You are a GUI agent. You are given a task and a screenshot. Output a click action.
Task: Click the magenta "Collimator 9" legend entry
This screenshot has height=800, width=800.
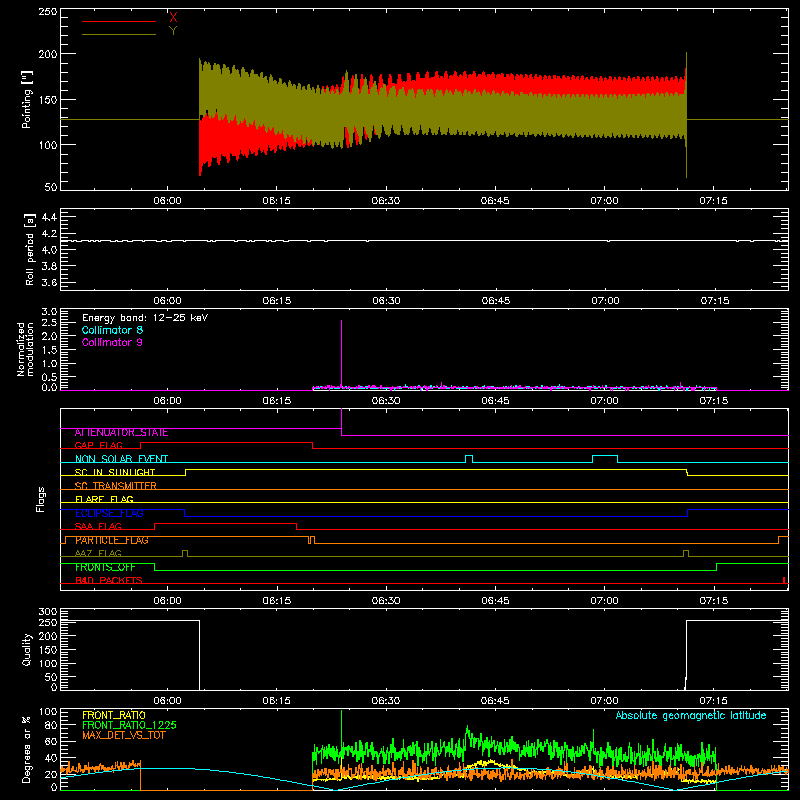[x=112, y=342]
